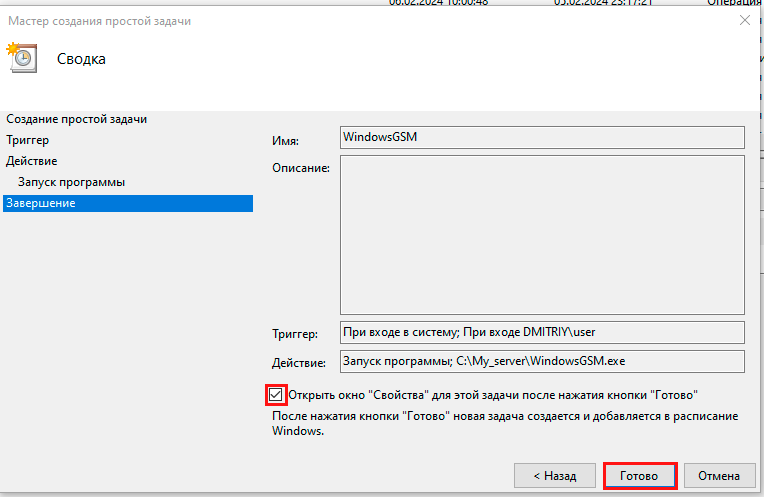The width and height of the screenshot is (764, 497).
Task: Select Создание простой задачи step
Action: click(76, 119)
